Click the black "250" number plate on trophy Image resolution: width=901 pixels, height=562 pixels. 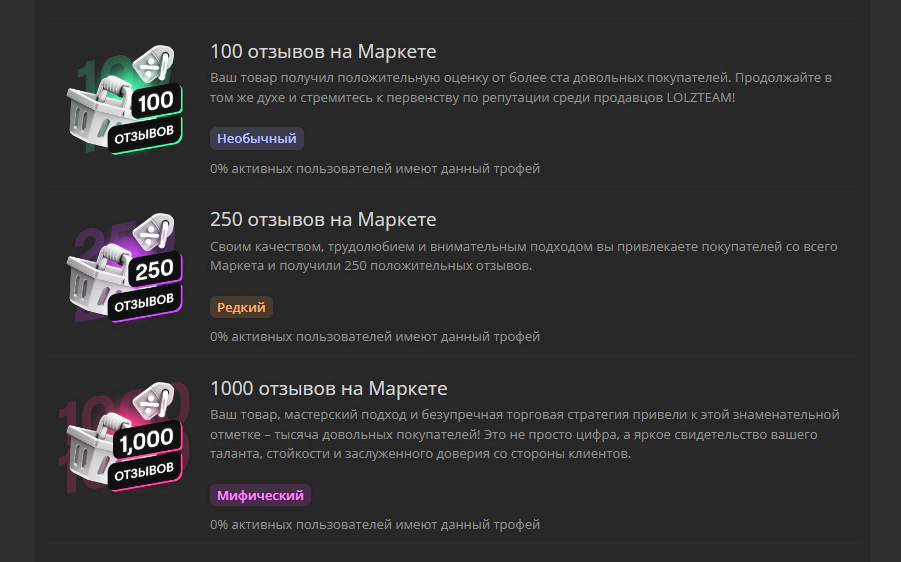tap(154, 268)
